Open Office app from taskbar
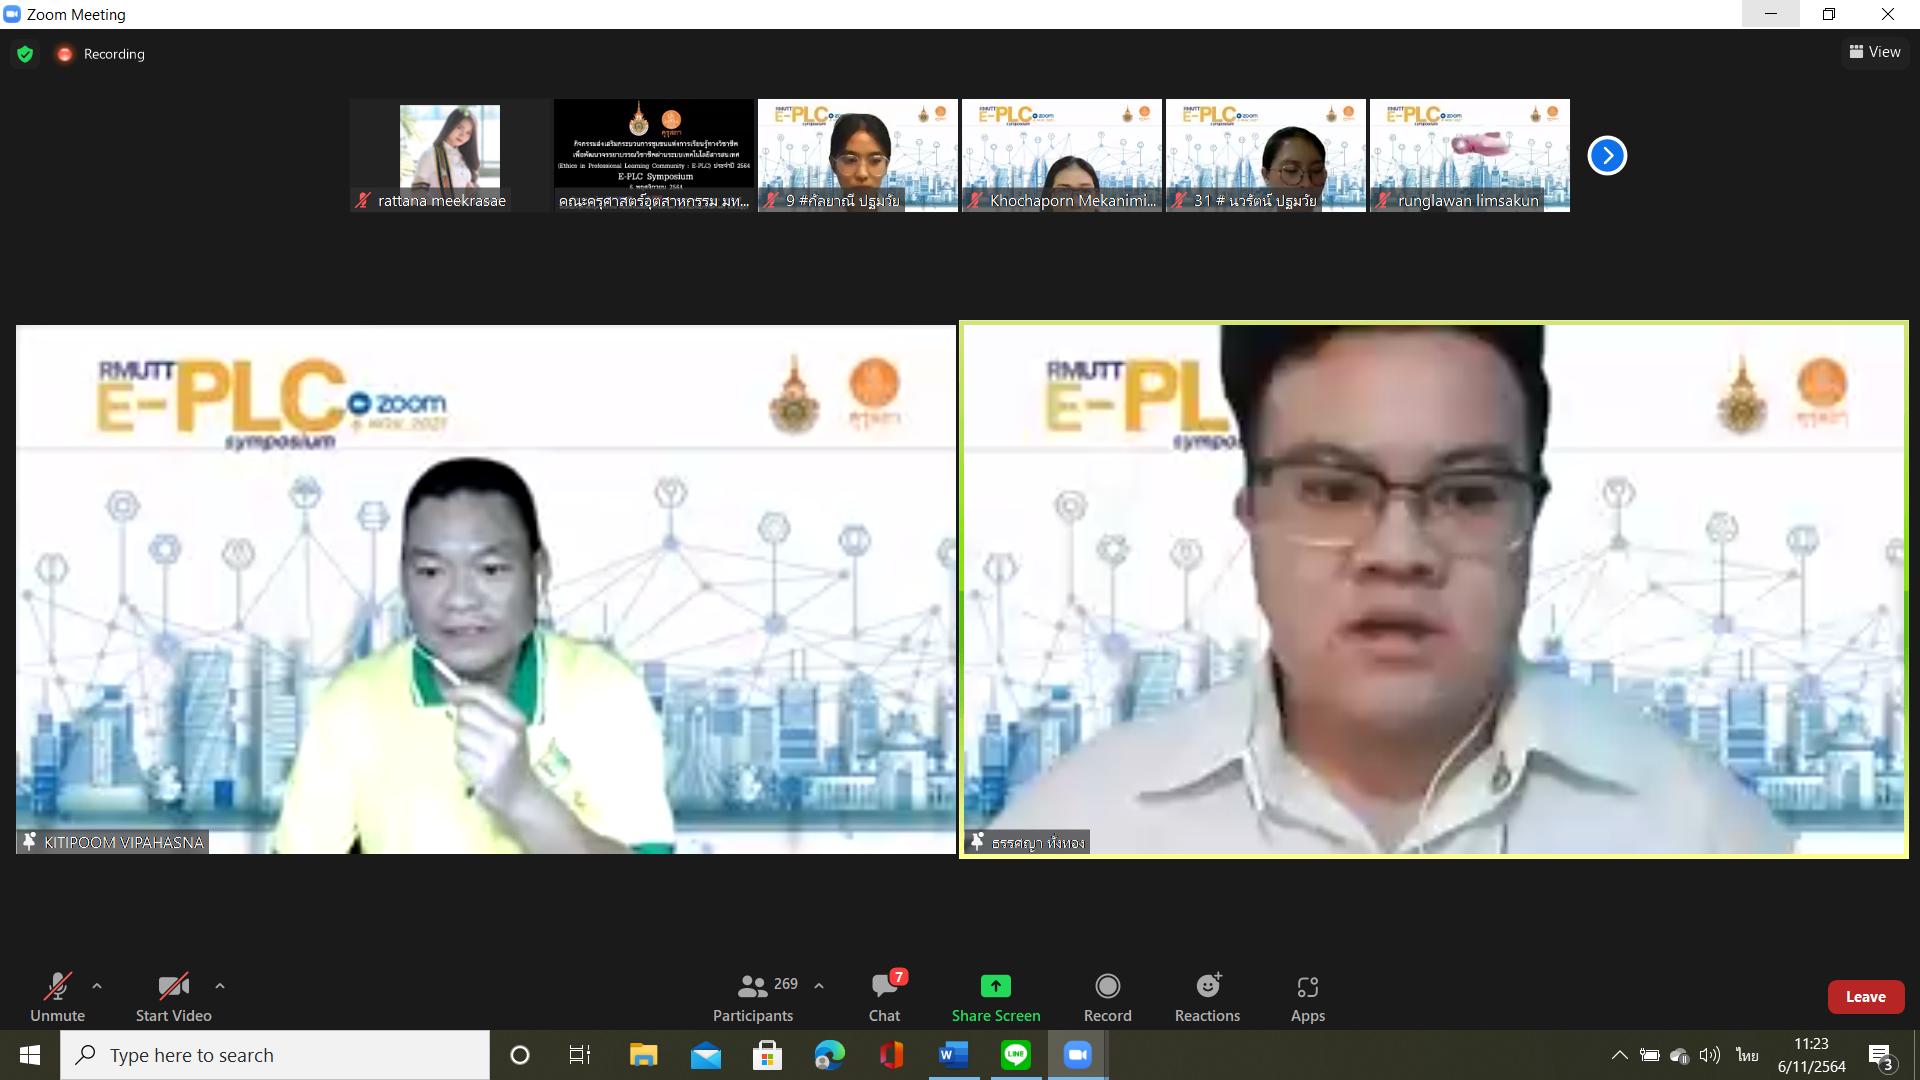1920x1080 pixels. click(891, 1055)
